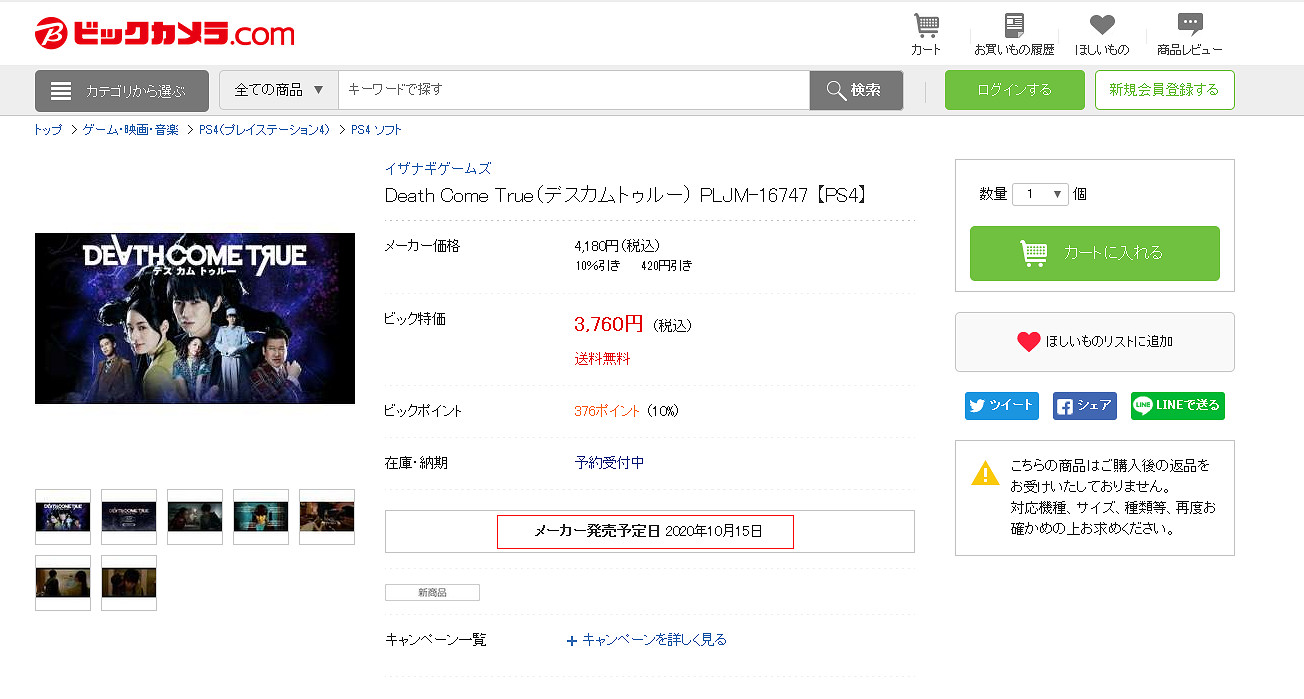
Task: Go to PS4 software breadcrumb link
Action: [376, 130]
